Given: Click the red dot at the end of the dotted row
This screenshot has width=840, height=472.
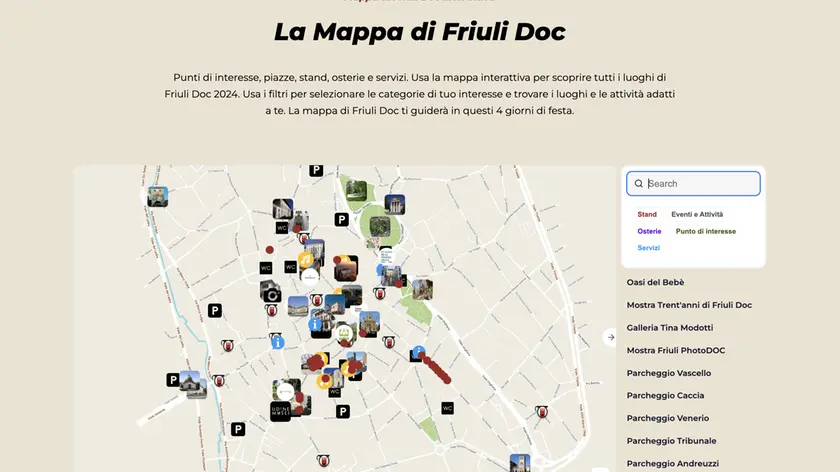Looking at the screenshot, I should pyautogui.click(x=447, y=380).
